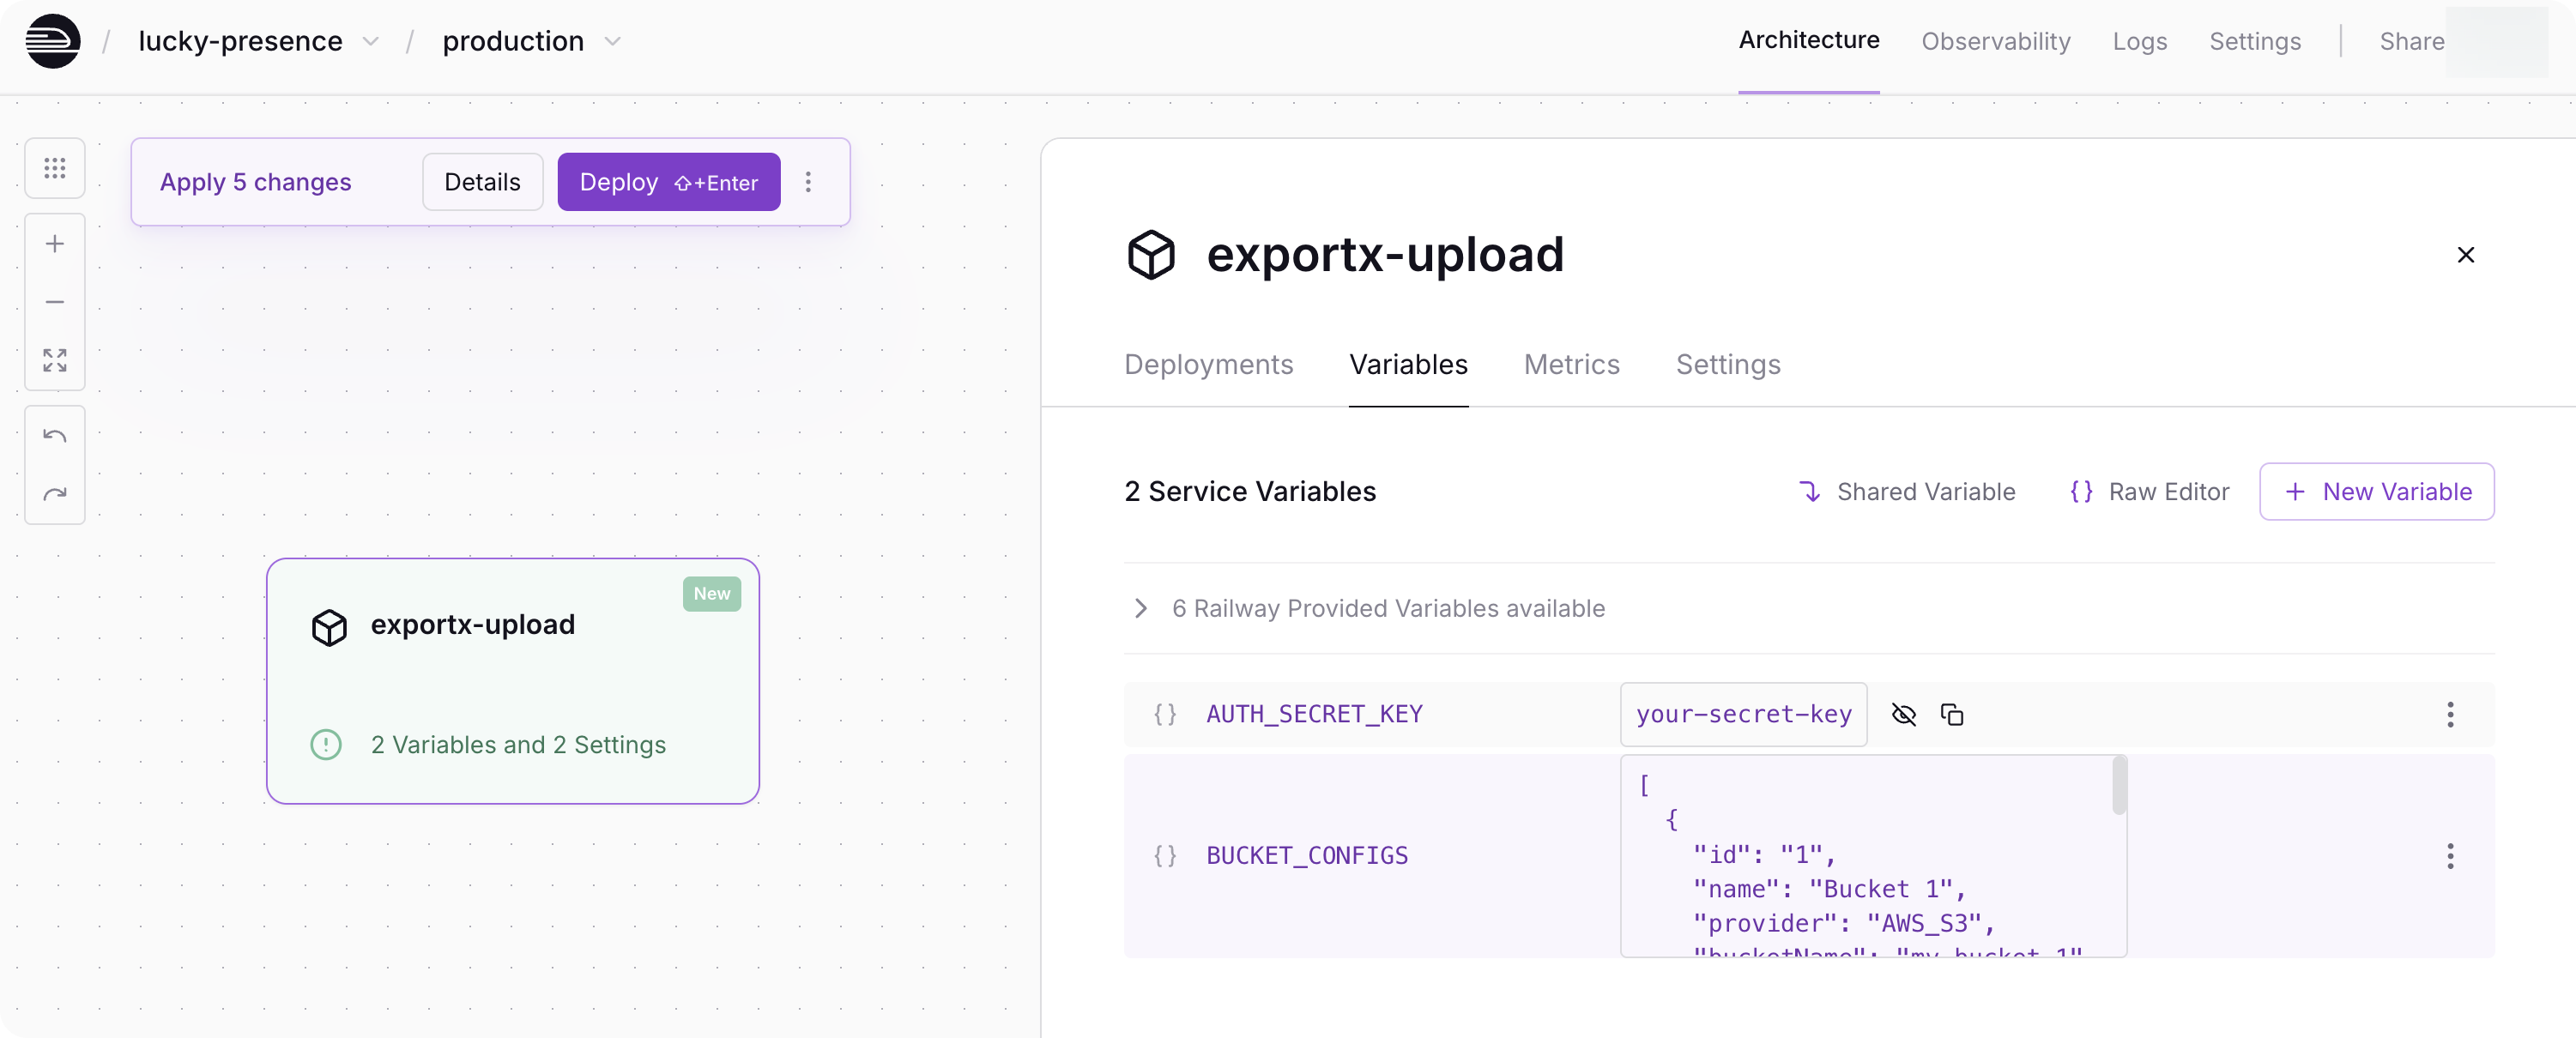Open the lucky-presence project dropdown

pyautogui.click(x=370, y=41)
